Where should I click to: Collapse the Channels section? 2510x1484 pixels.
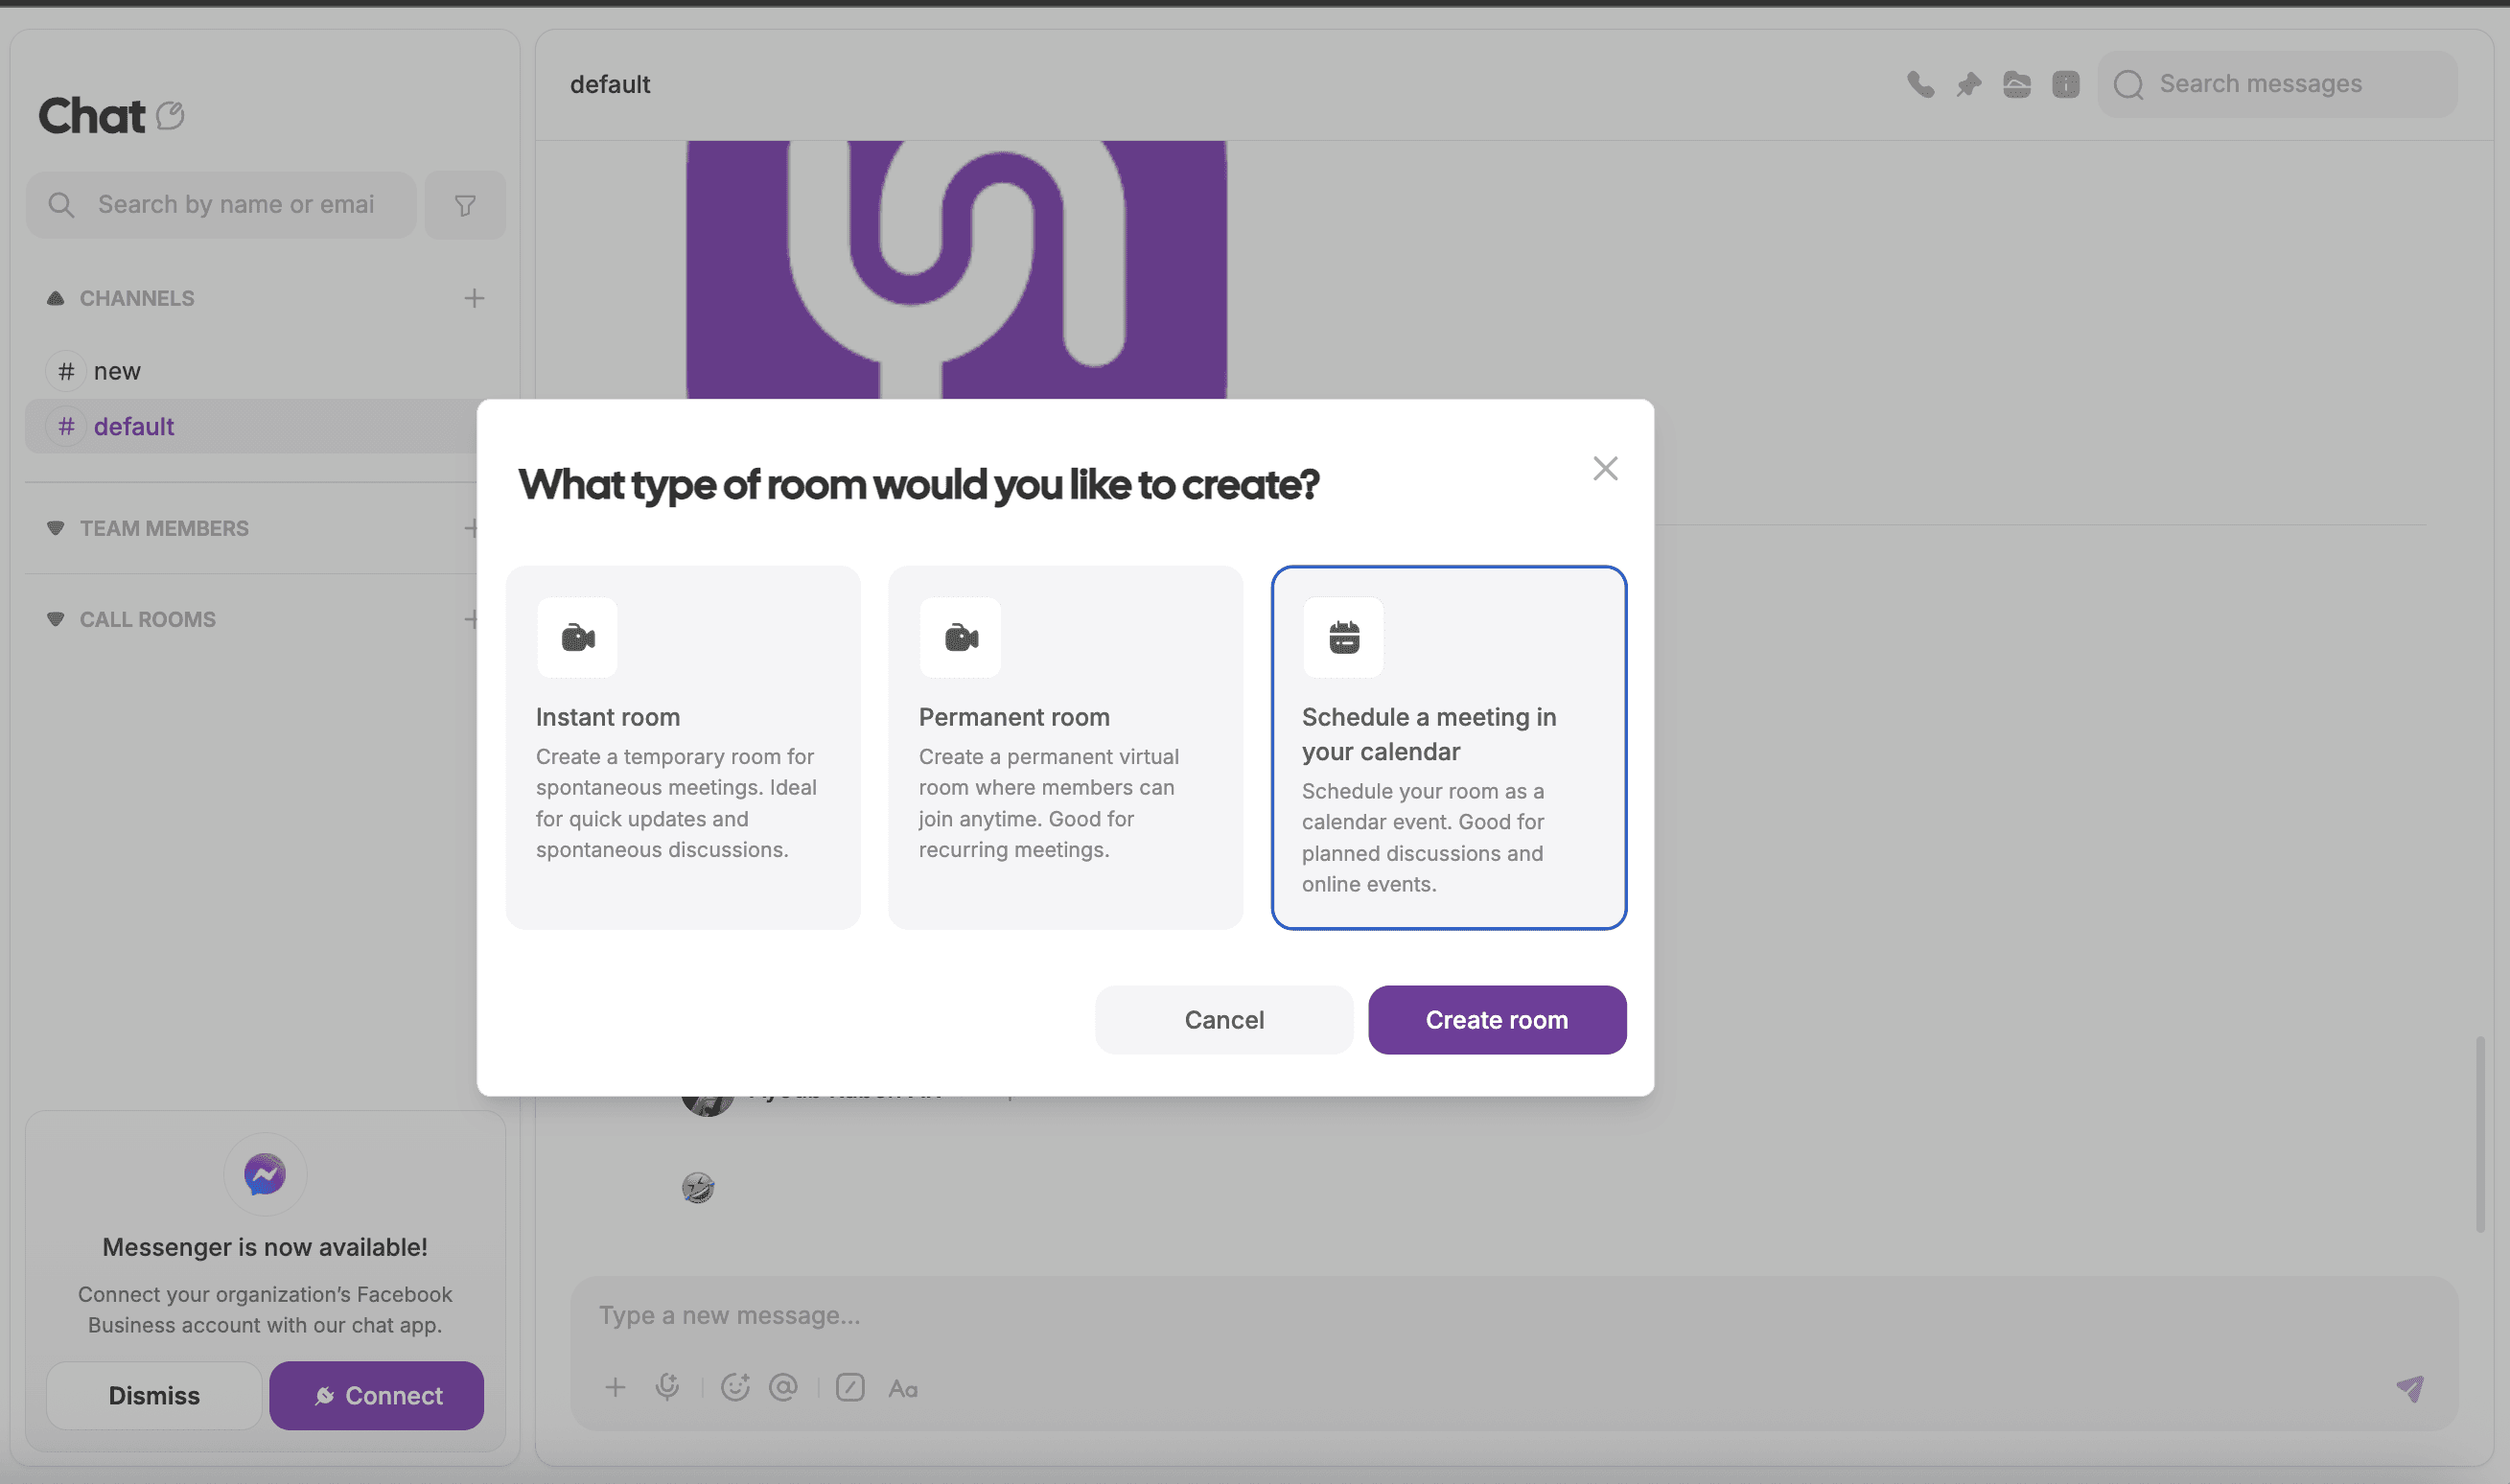(56, 298)
